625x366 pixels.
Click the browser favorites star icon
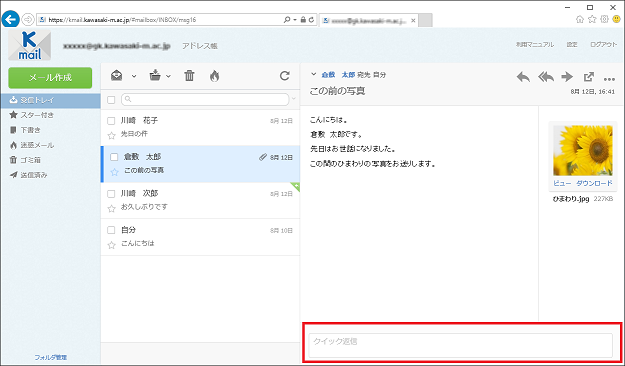pos(592,19)
